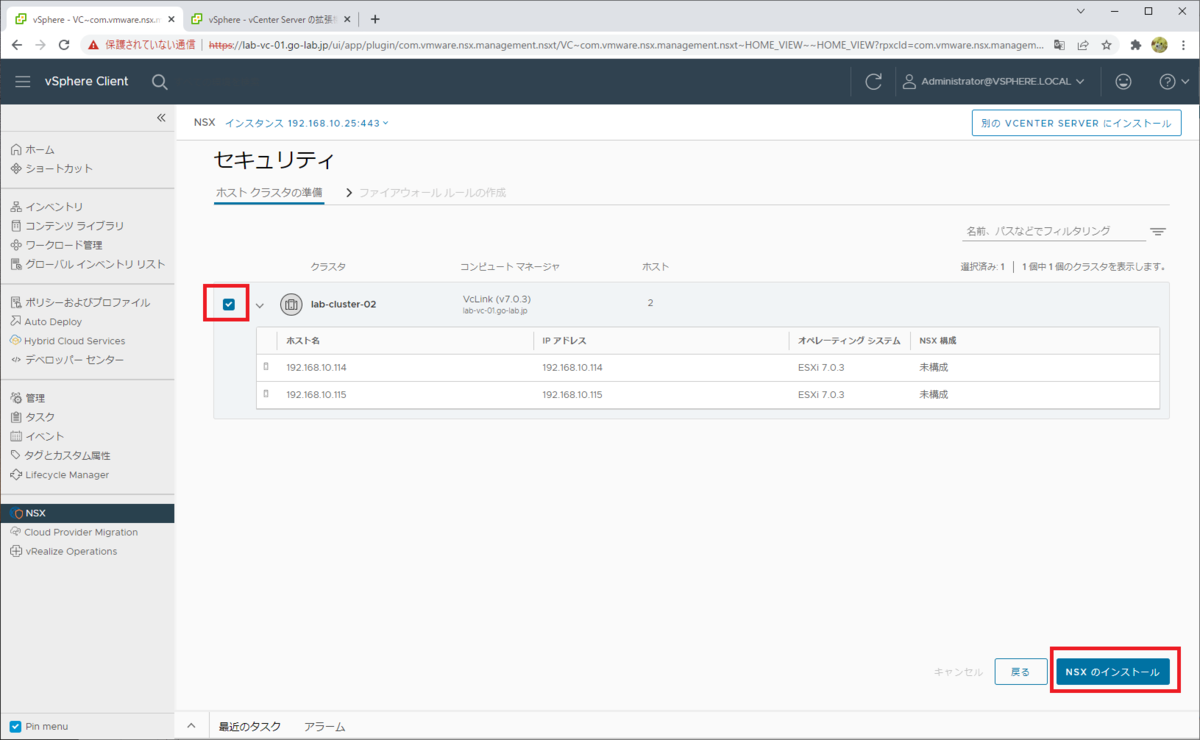1200x740 pixels.
Task: Click the lab-cluster-02 cluster icon
Action: click(291, 304)
